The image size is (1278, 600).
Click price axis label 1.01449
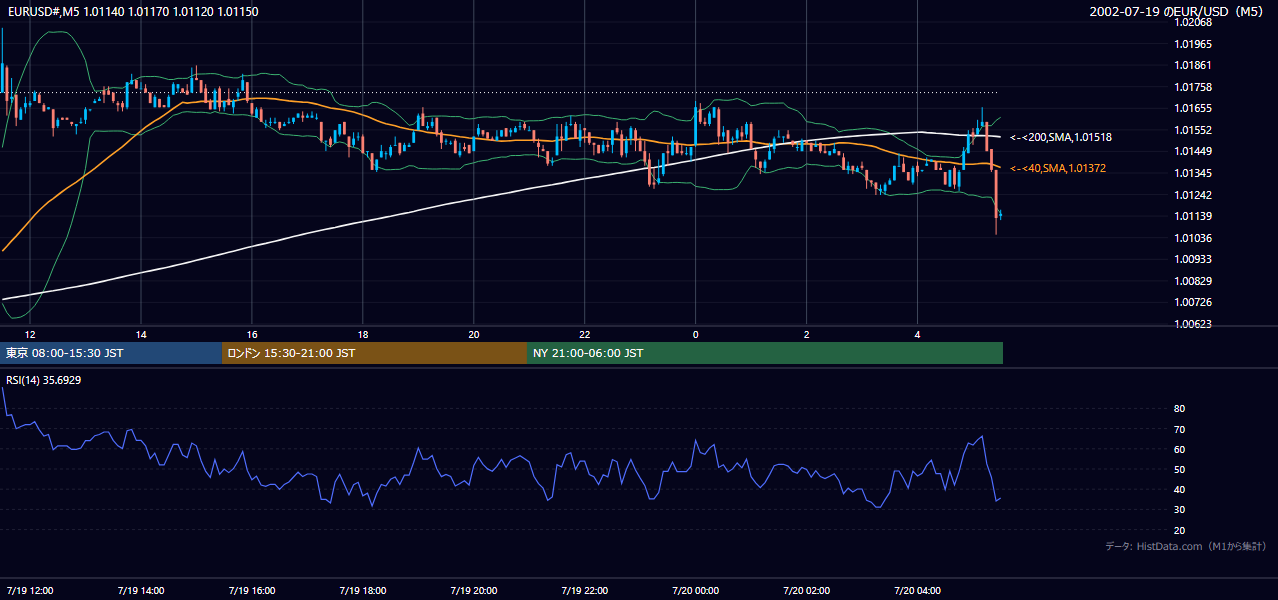pyautogui.click(x=1193, y=151)
